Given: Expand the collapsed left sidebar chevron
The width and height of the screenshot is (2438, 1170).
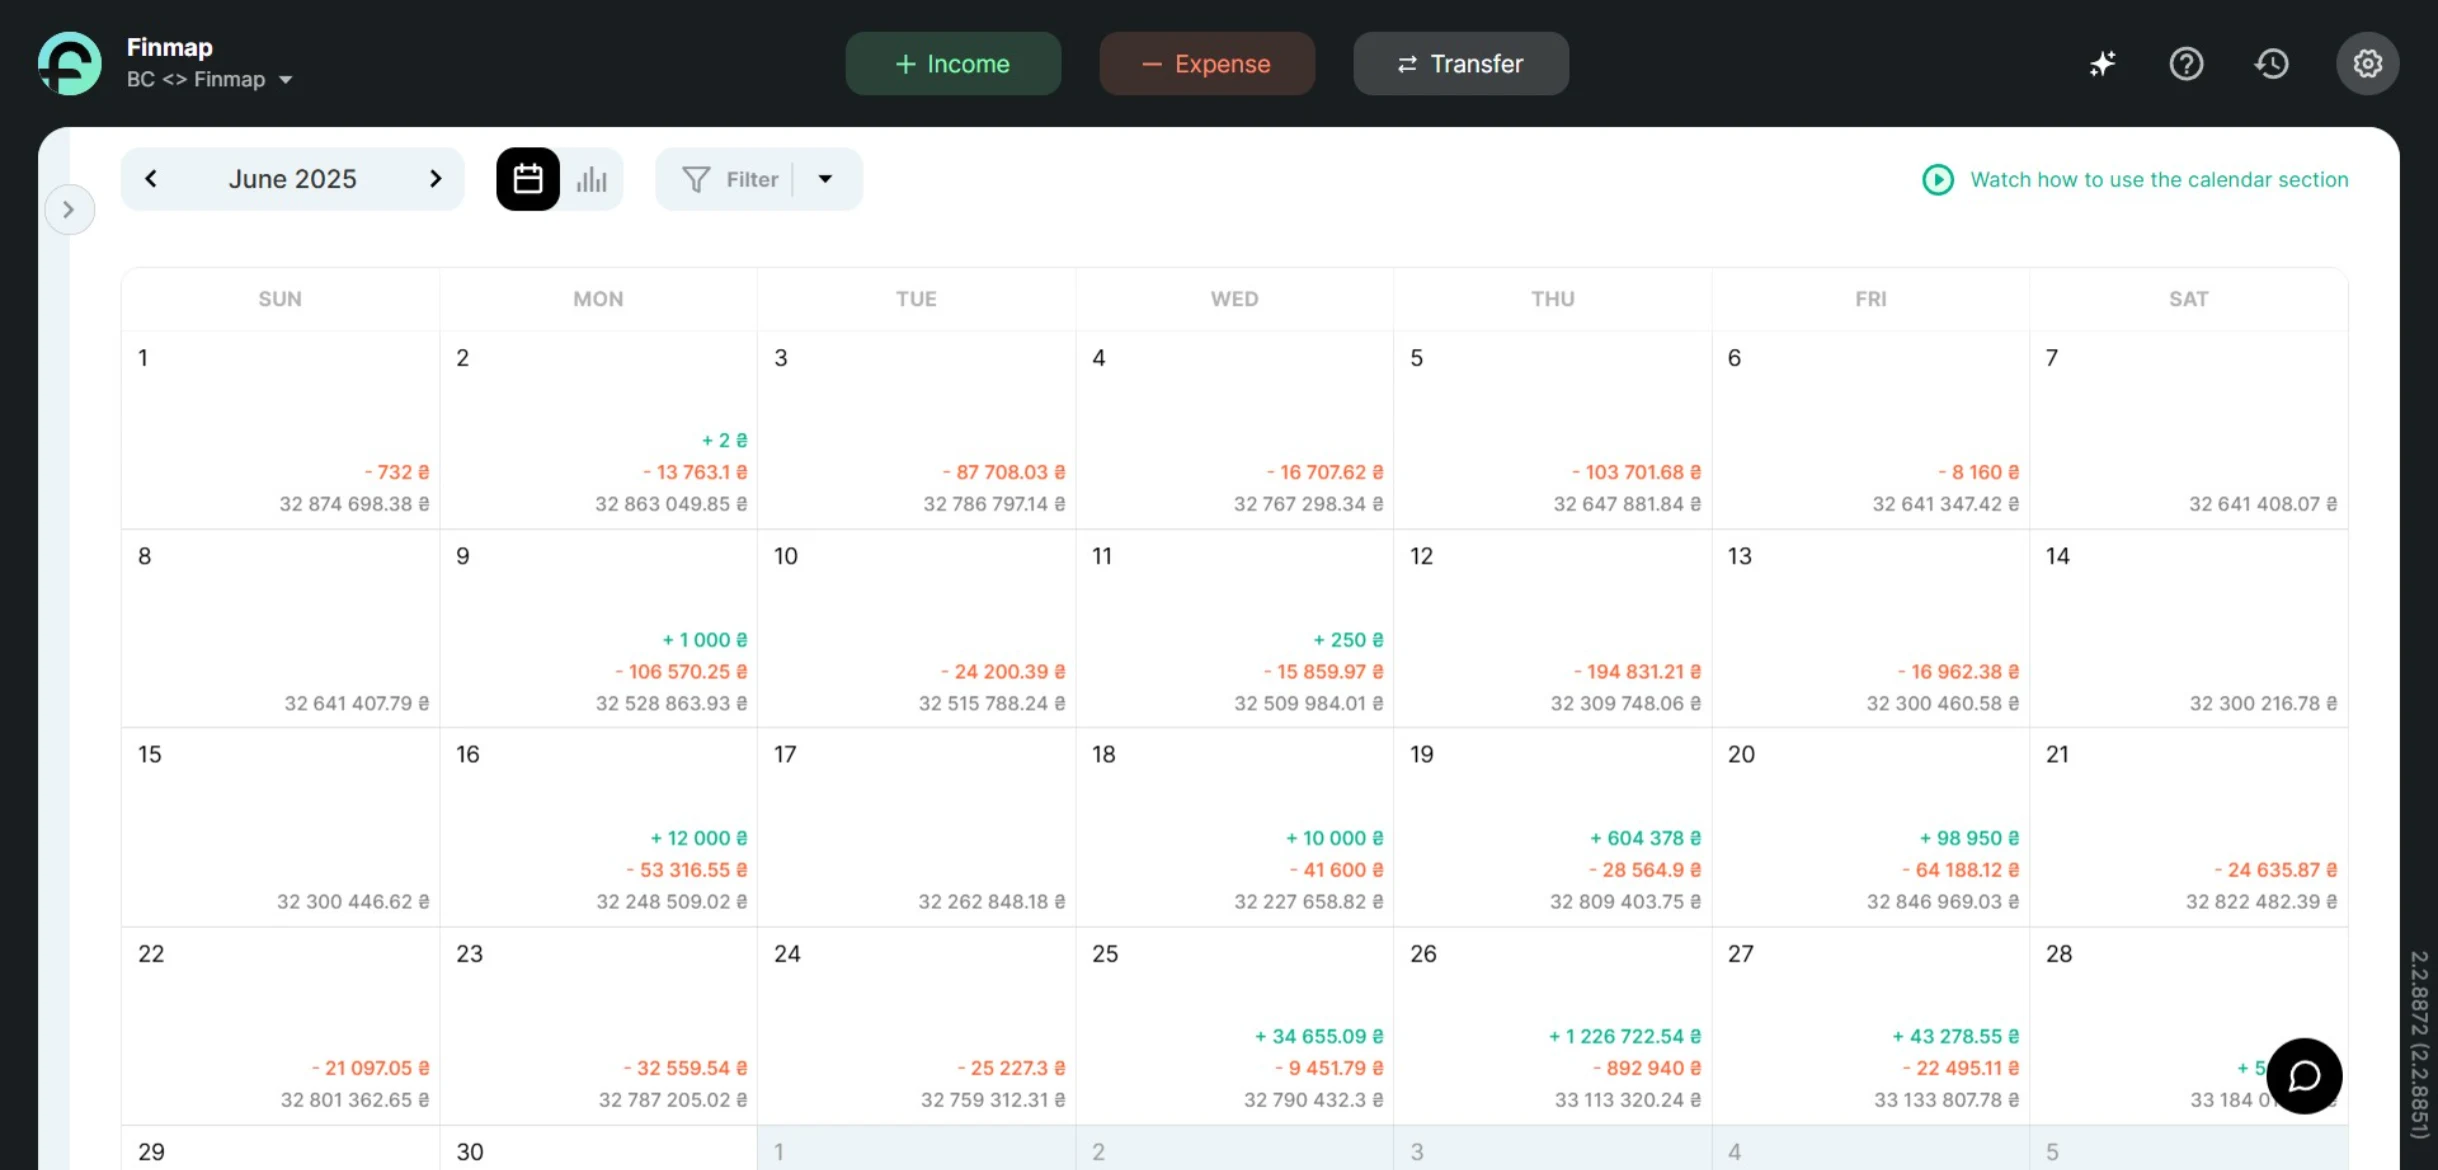Looking at the screenshot, I should pos(69,209).
